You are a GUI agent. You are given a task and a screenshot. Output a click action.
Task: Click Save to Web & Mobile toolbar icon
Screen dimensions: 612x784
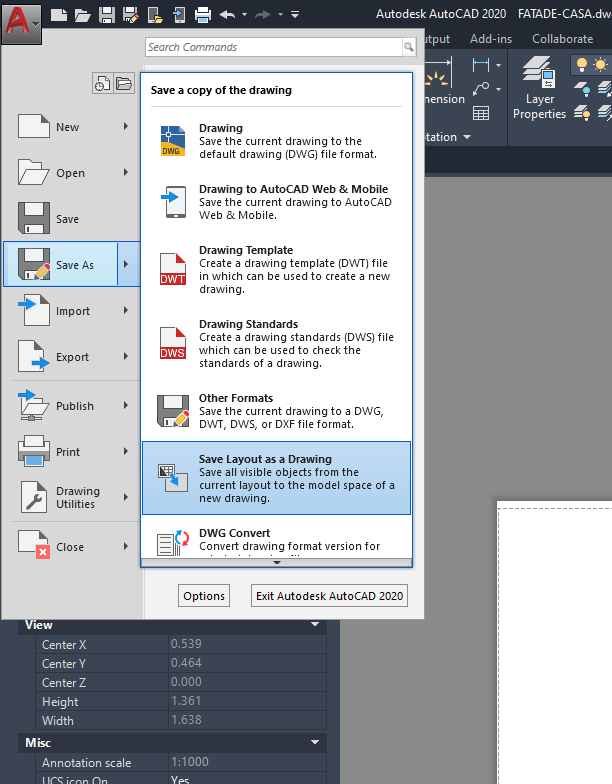(178, 15)
